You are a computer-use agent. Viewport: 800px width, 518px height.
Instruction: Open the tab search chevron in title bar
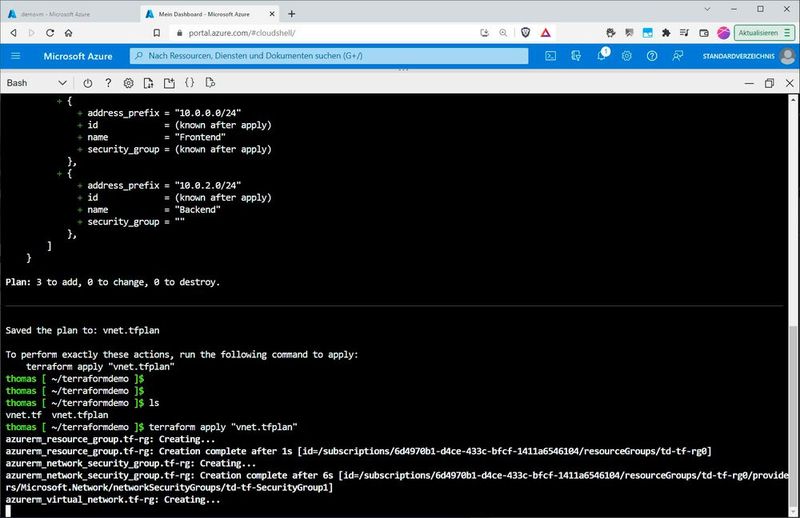tap(707, 9)
